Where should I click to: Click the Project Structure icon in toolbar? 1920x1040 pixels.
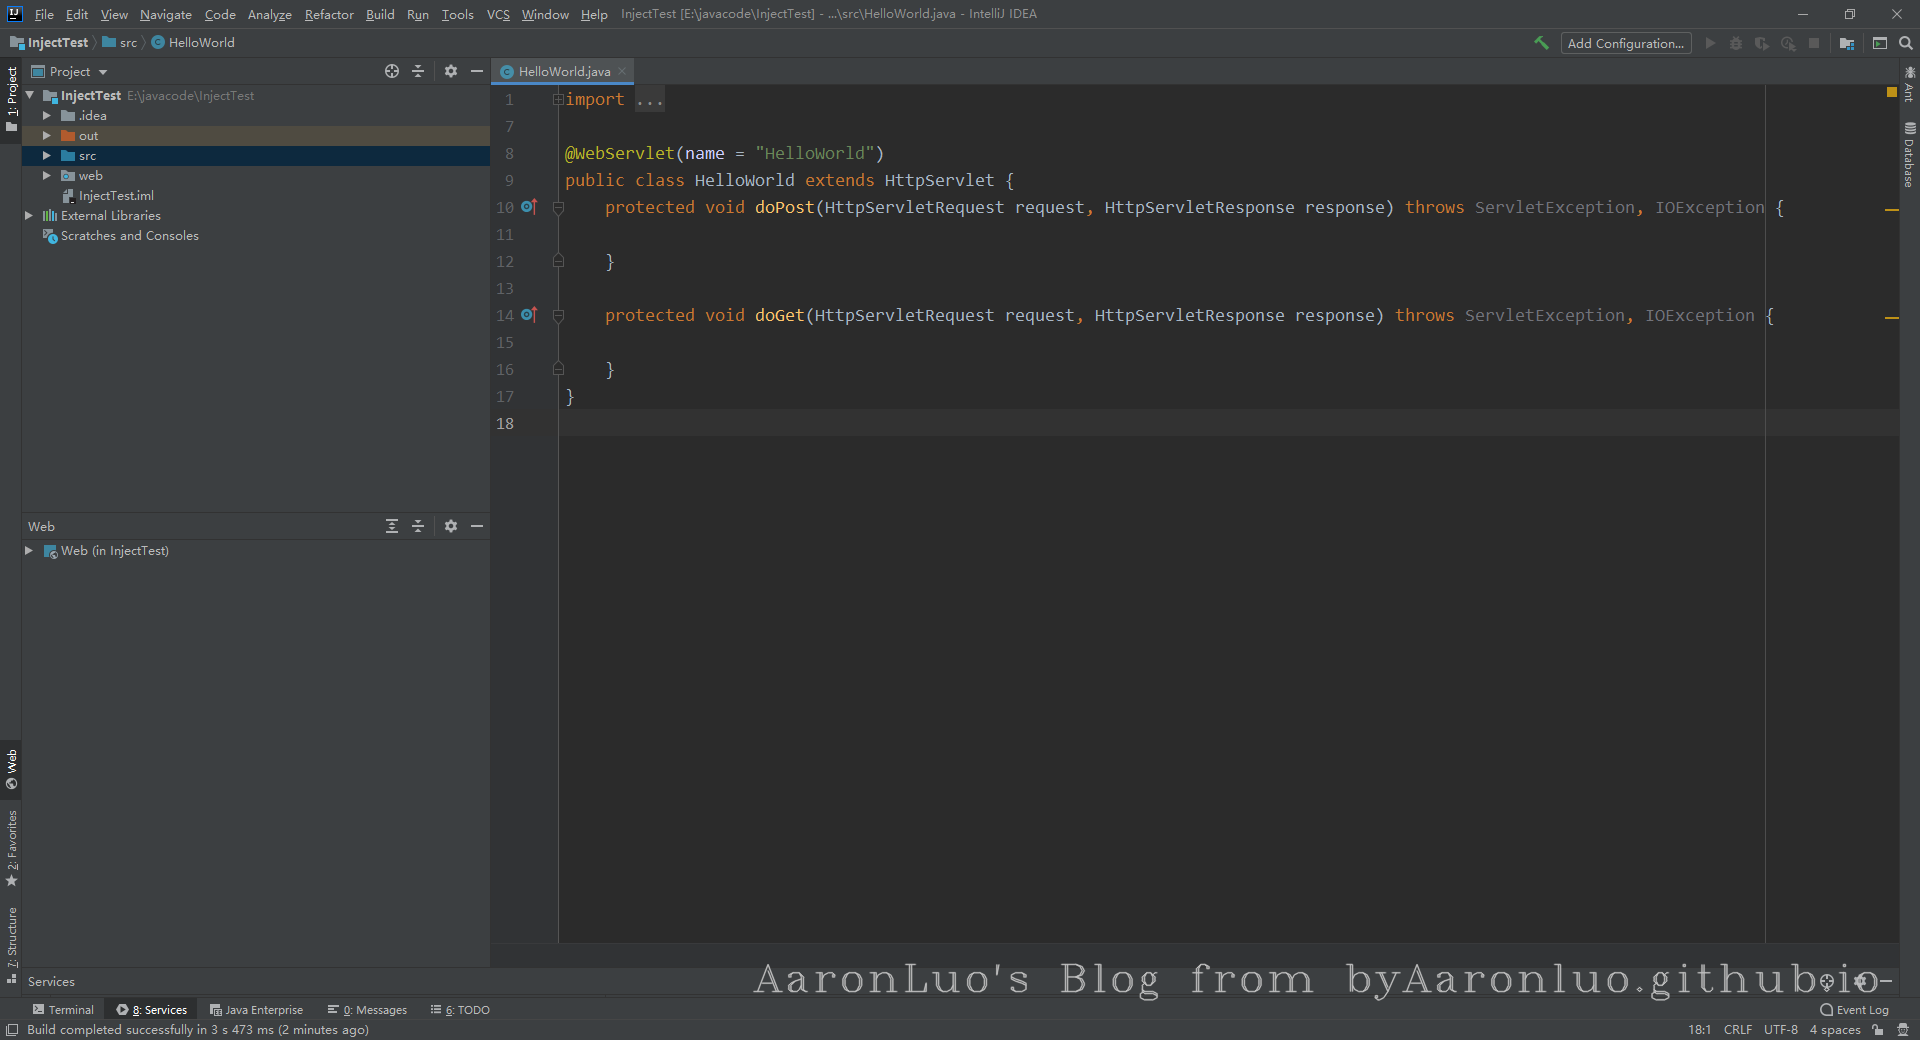tap(1847, 43)
